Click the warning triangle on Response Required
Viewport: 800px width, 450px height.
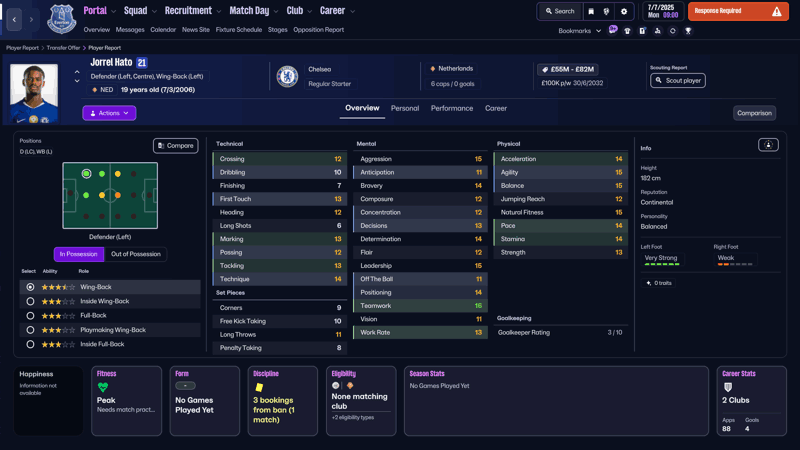pos(777,11)
